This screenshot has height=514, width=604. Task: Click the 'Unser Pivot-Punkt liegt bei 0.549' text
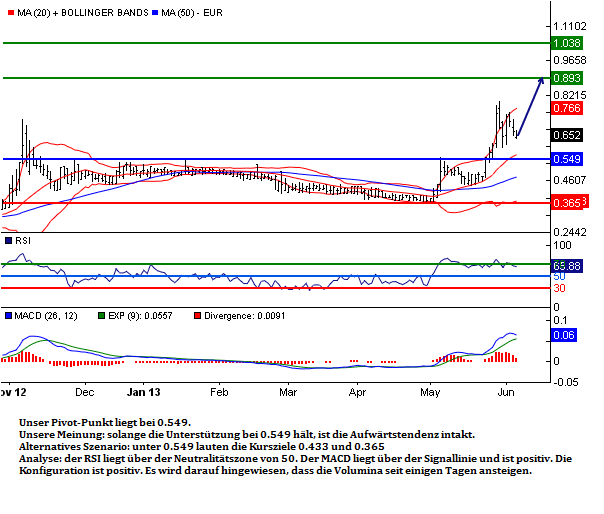point(105,423)
